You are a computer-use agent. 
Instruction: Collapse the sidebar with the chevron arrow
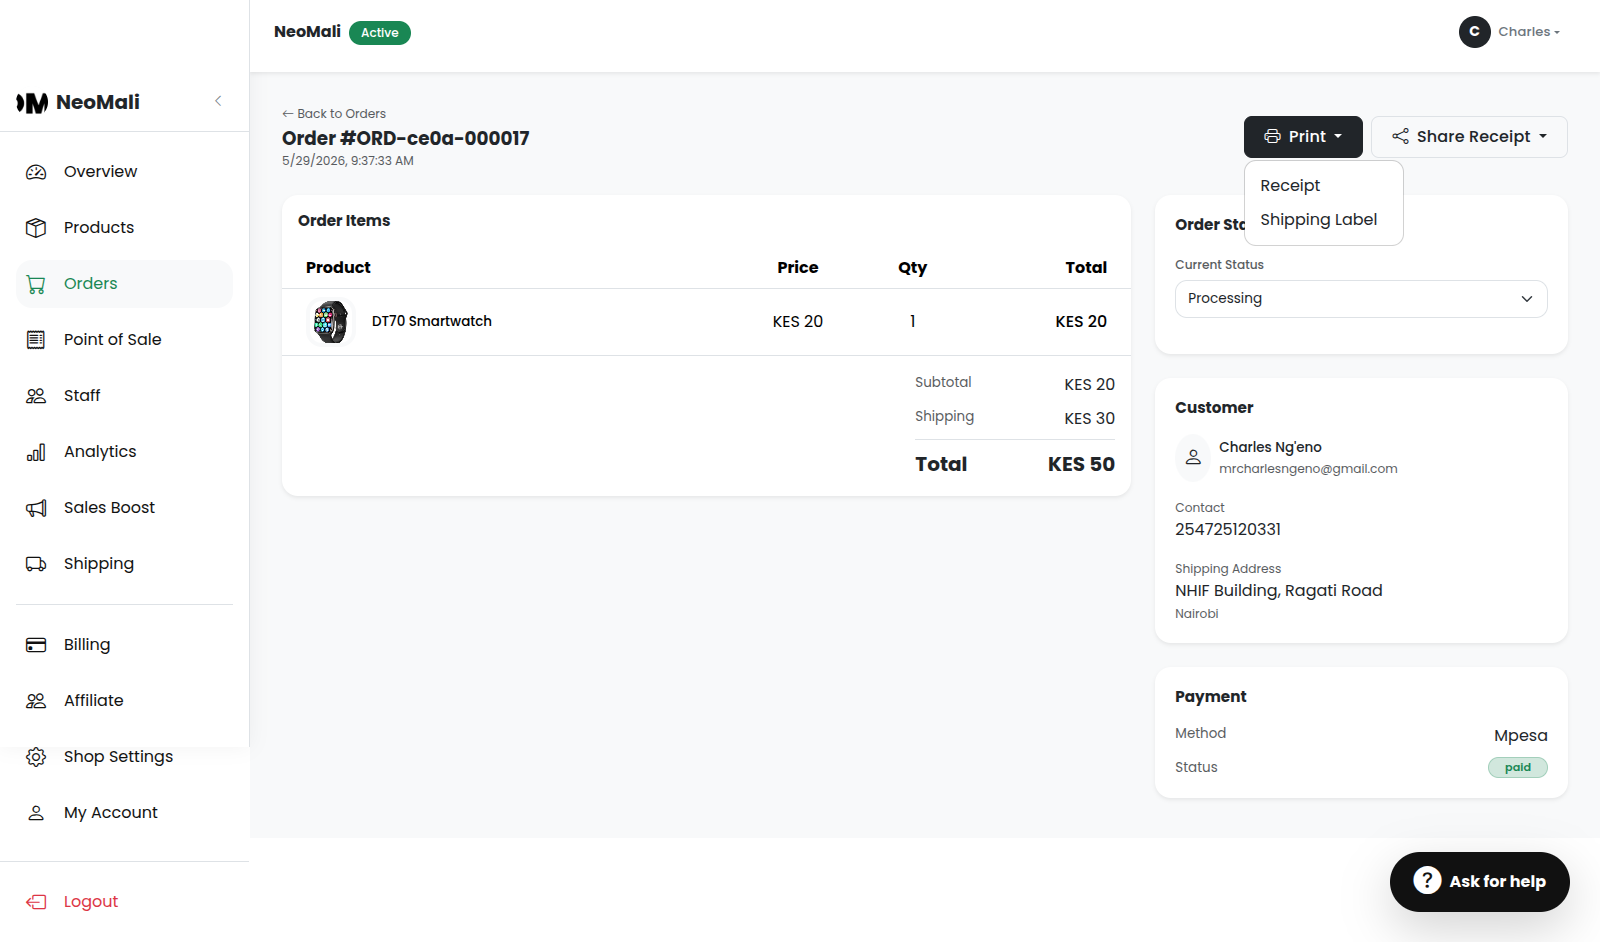(x=218, y=101)
